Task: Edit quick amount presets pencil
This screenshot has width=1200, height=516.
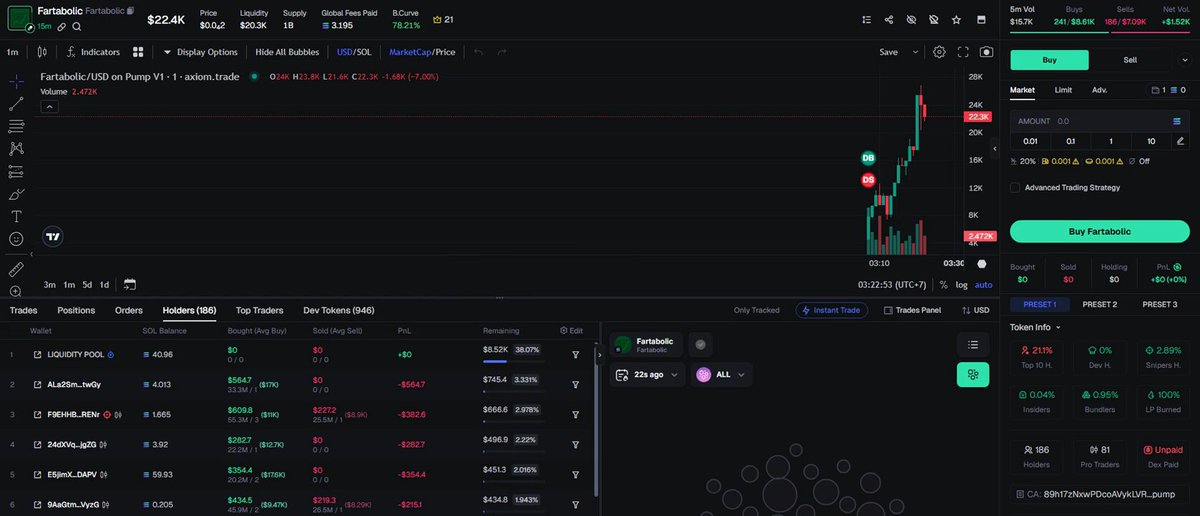Action: tap(1181, 141)
